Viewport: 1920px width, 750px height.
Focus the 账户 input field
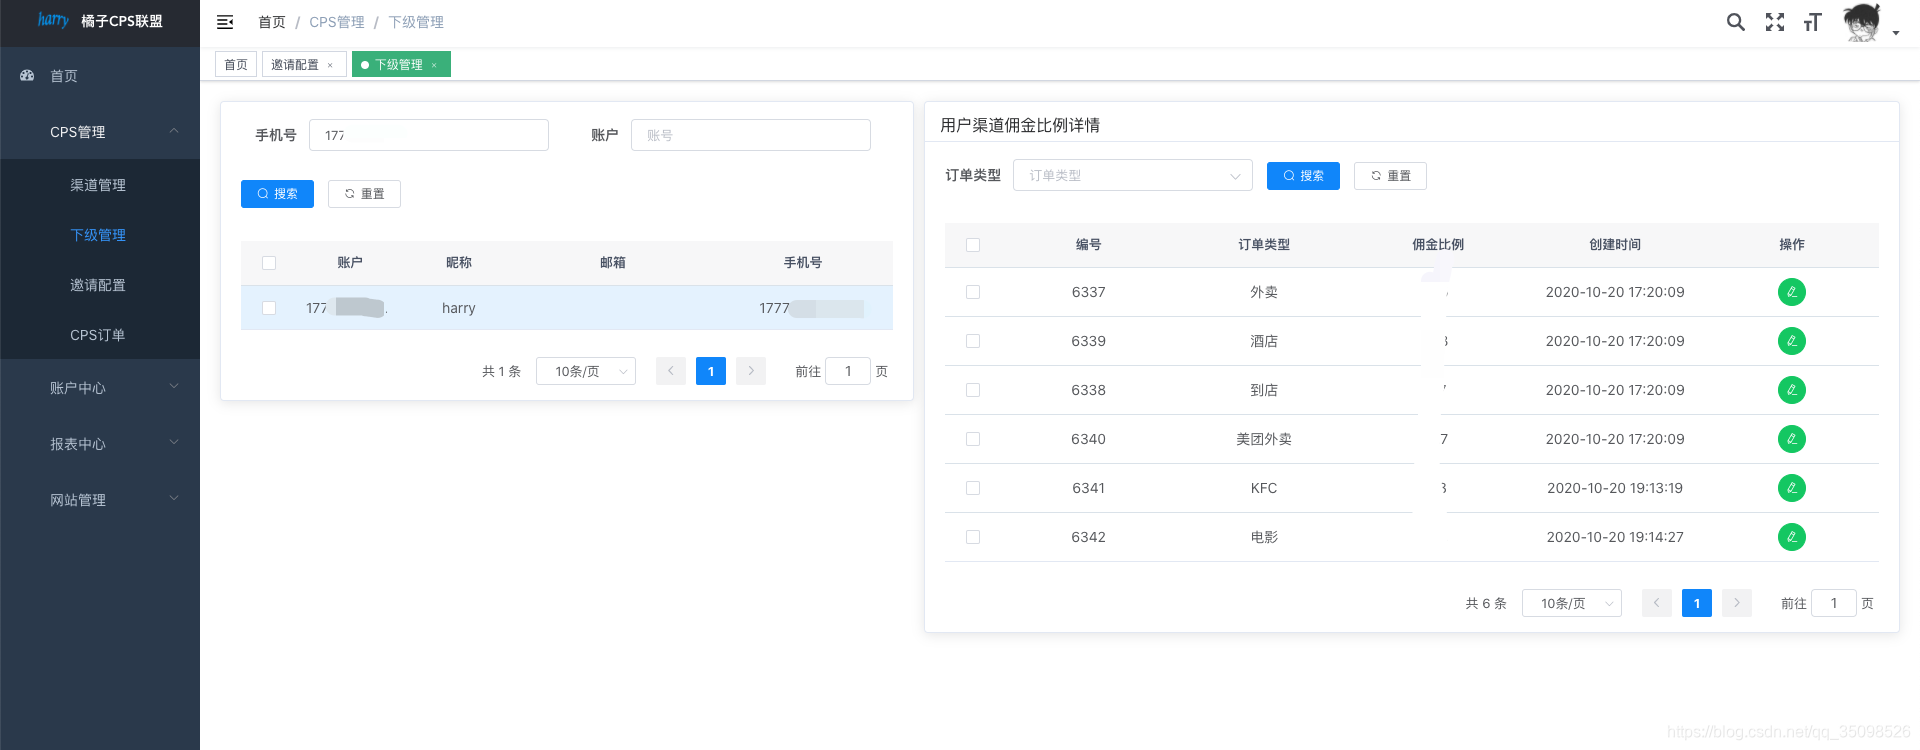tap(751, 135)
